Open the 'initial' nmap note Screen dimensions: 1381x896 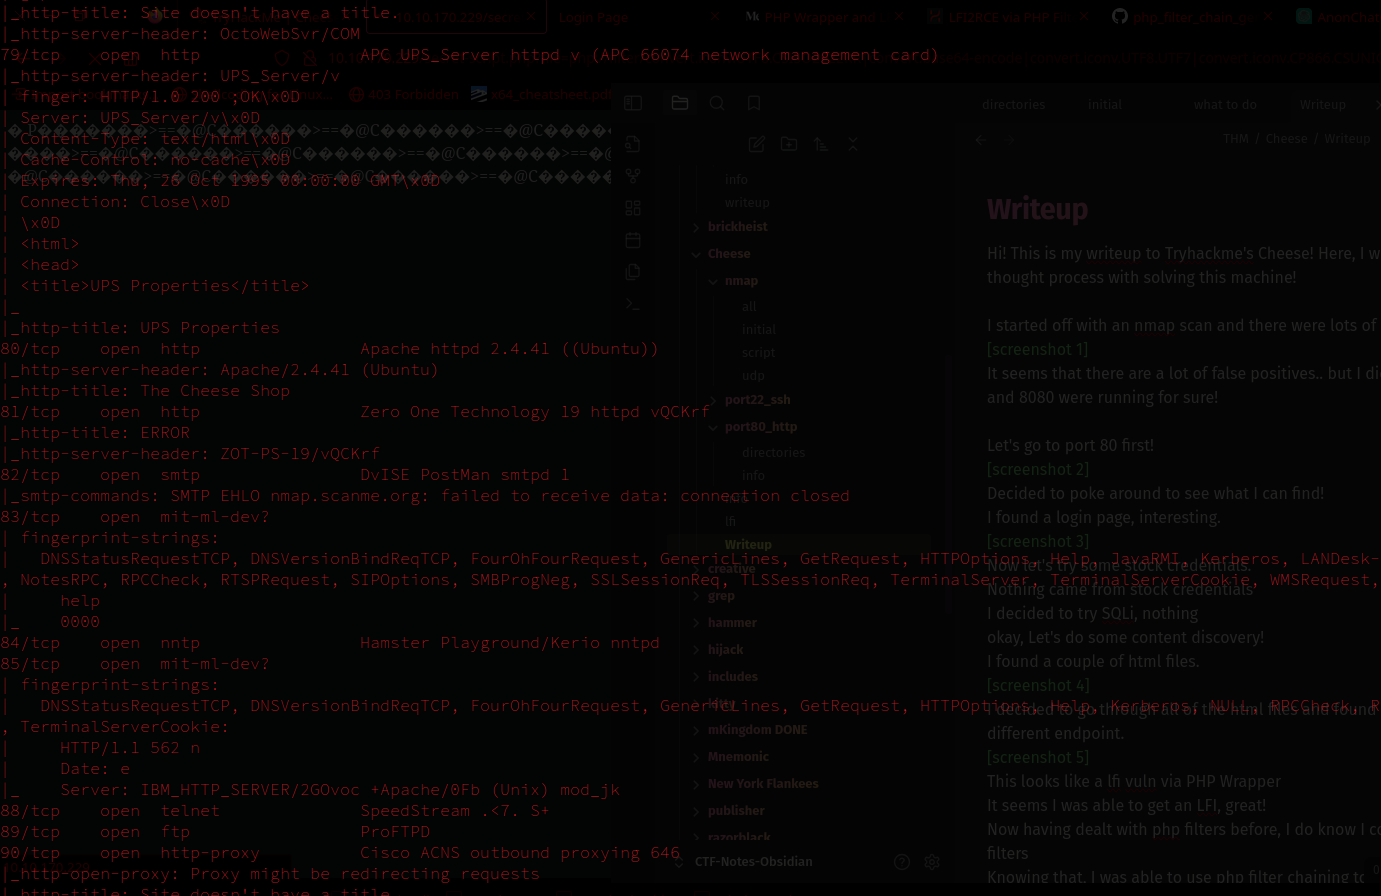[x=759, y=330]
